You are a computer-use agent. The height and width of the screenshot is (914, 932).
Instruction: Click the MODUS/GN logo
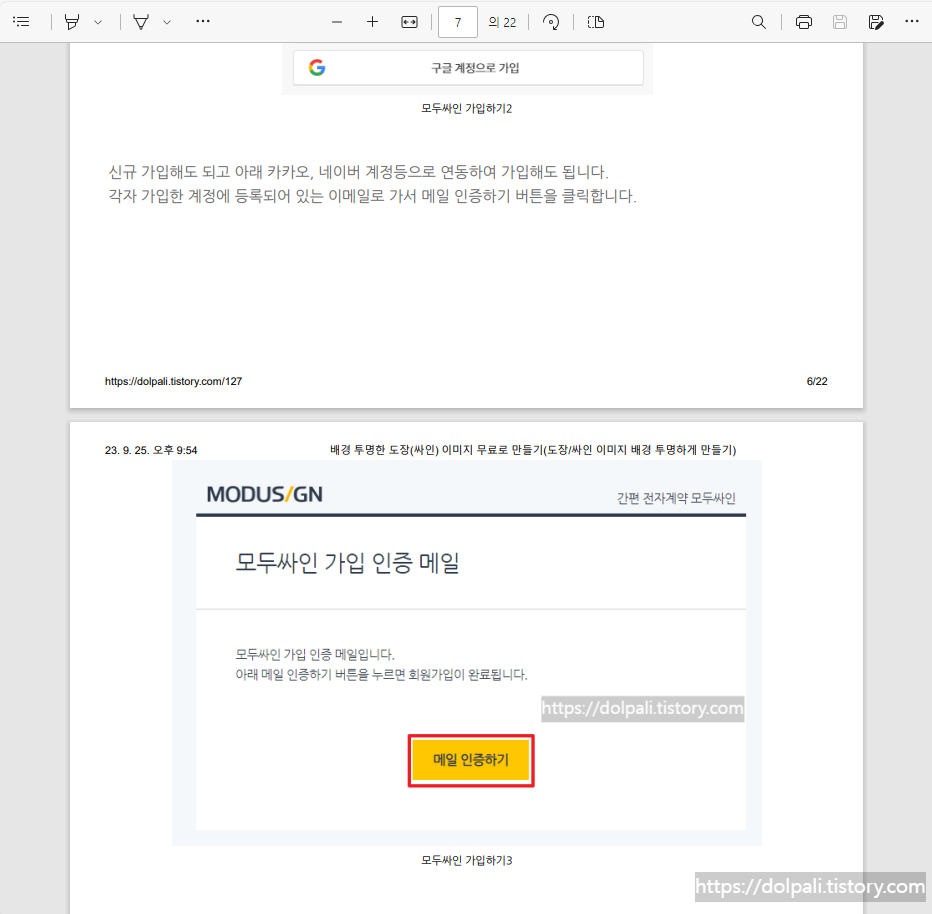(x=265, y=494)
